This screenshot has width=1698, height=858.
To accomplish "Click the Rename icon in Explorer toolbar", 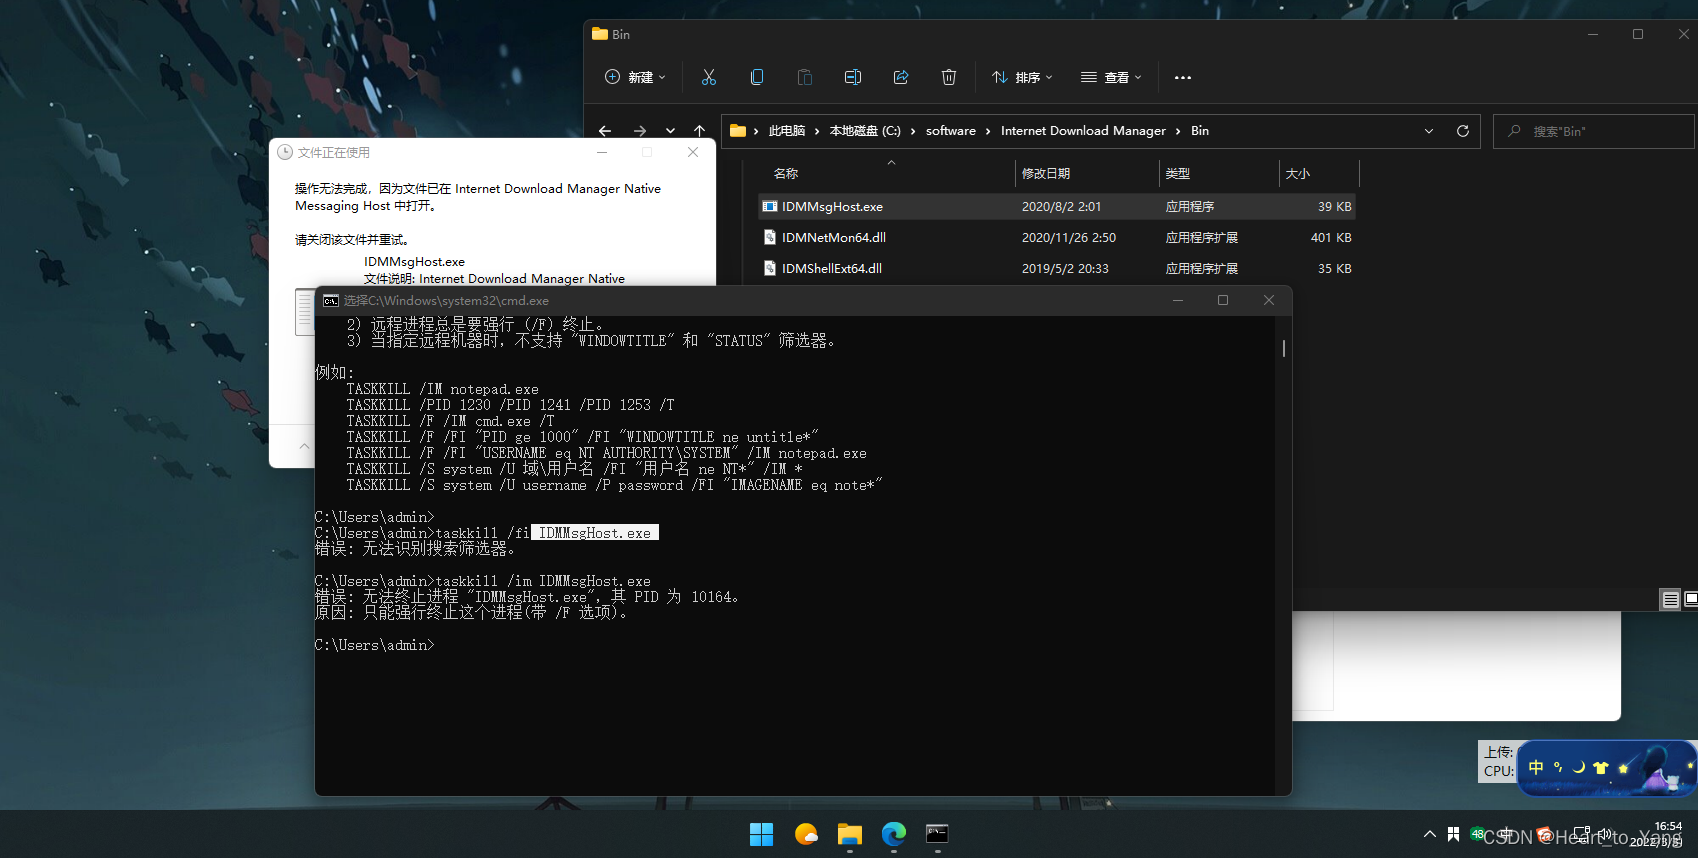I will click(x=853, y=77).
